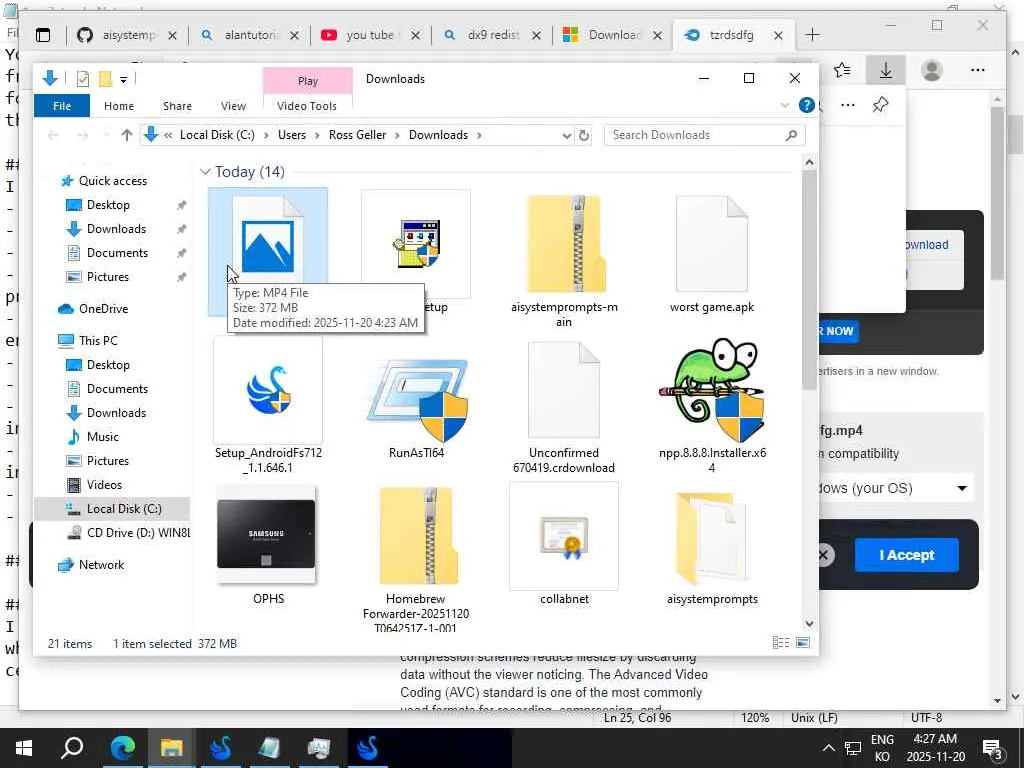1024x768 pixels.
Task: Open the aisystemprompts-main zip file
Action: tap(564, 260)
